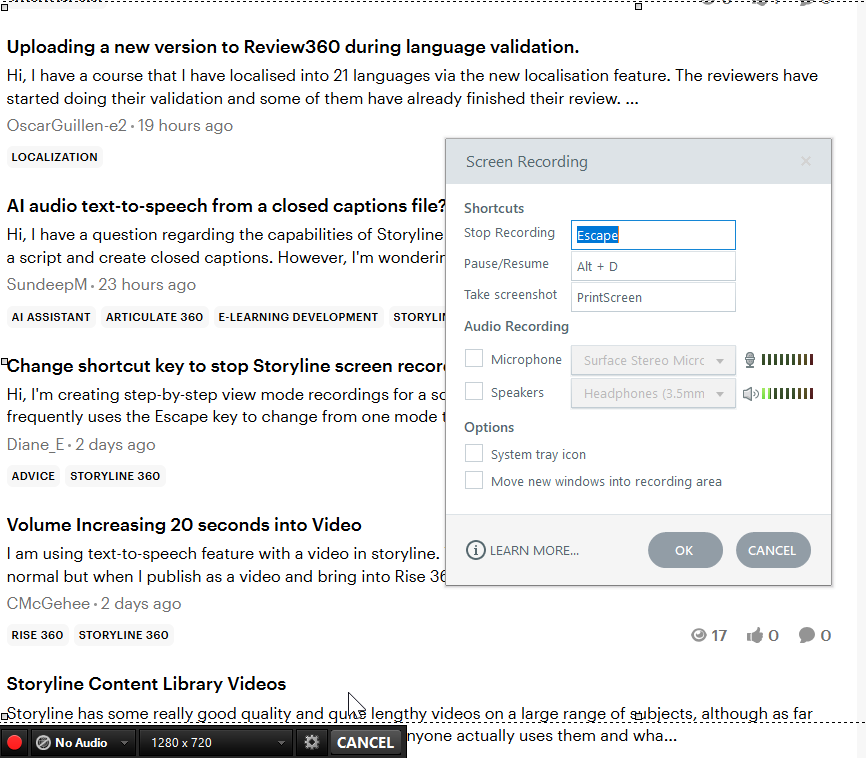Open Volume Increasing 20 seconds into Video post
This screenshot has height=758, width=866.
click(184, 525)
